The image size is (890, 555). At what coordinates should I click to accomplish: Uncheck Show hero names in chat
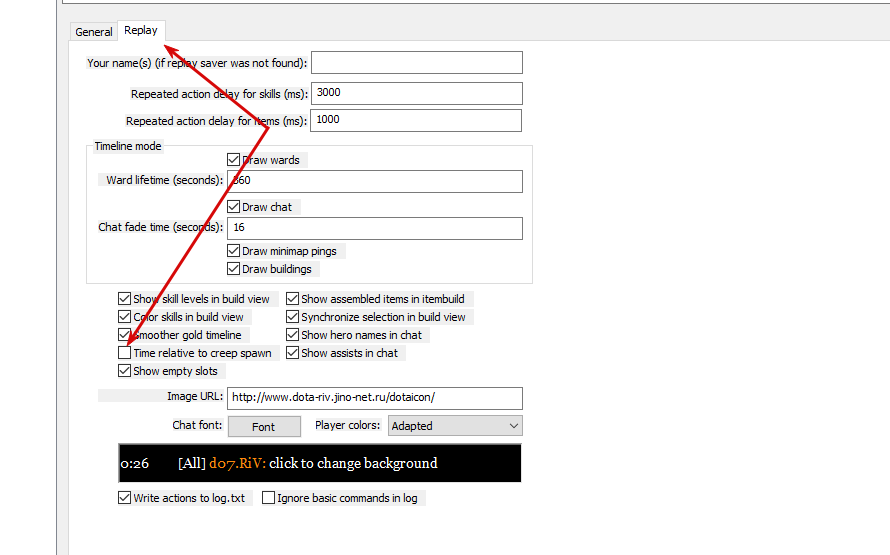point(292,335)
